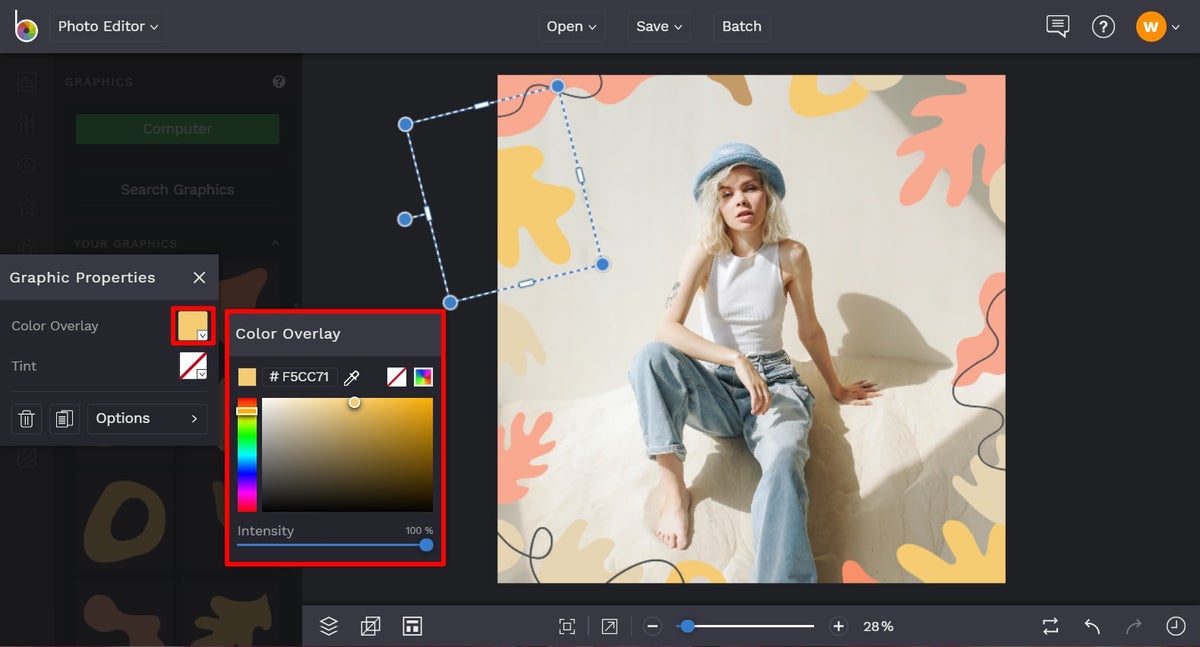Open the Tint color dropdown arrow
This screenshot has height=647, width=1200.
point(203,373)
